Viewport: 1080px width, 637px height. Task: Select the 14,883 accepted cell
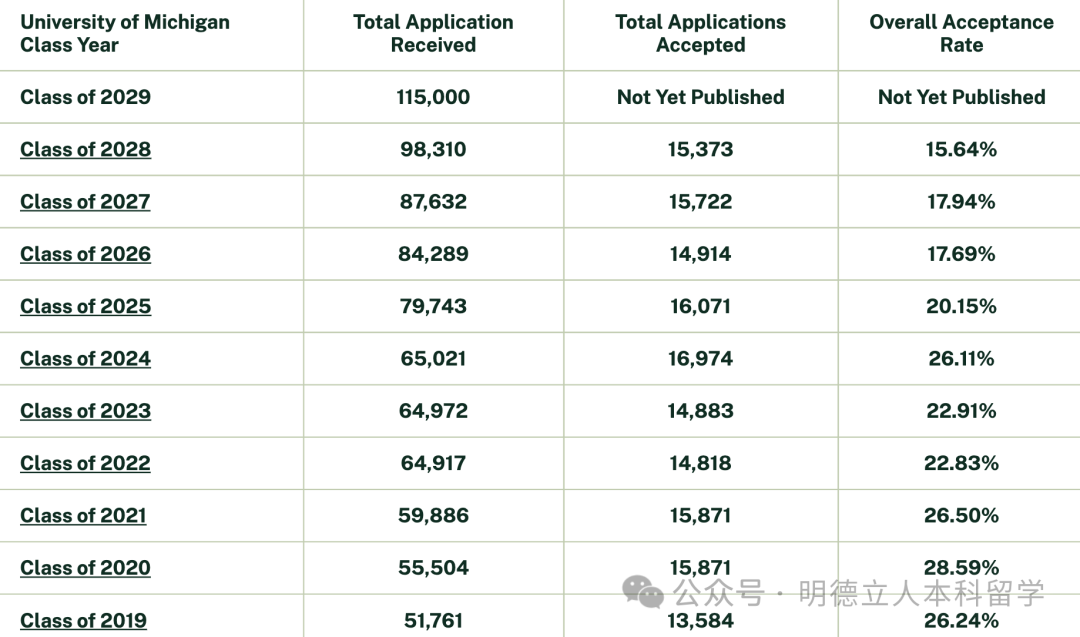click(x=700, y=411)
